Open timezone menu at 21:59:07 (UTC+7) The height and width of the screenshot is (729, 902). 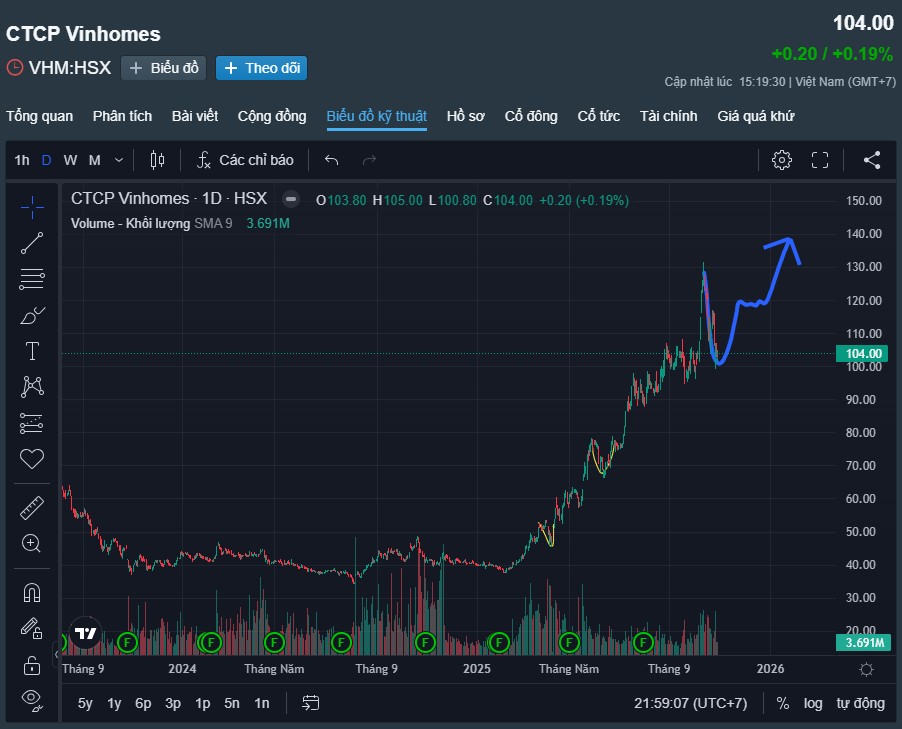pyautogui.click(x=690, y=703)
